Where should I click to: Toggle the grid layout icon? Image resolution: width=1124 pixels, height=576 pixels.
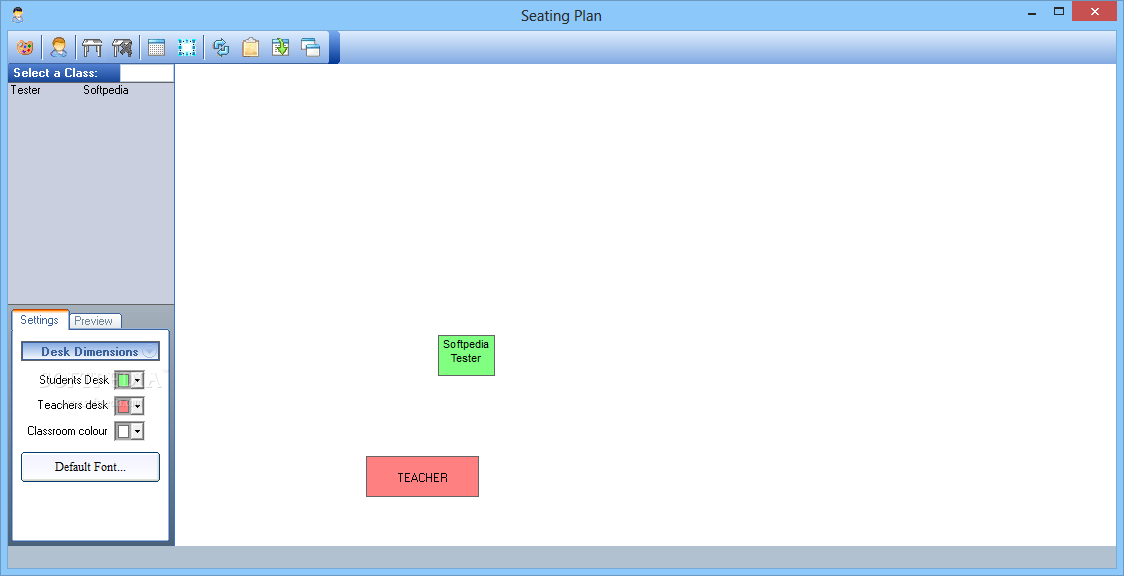(x=156, y=48)
